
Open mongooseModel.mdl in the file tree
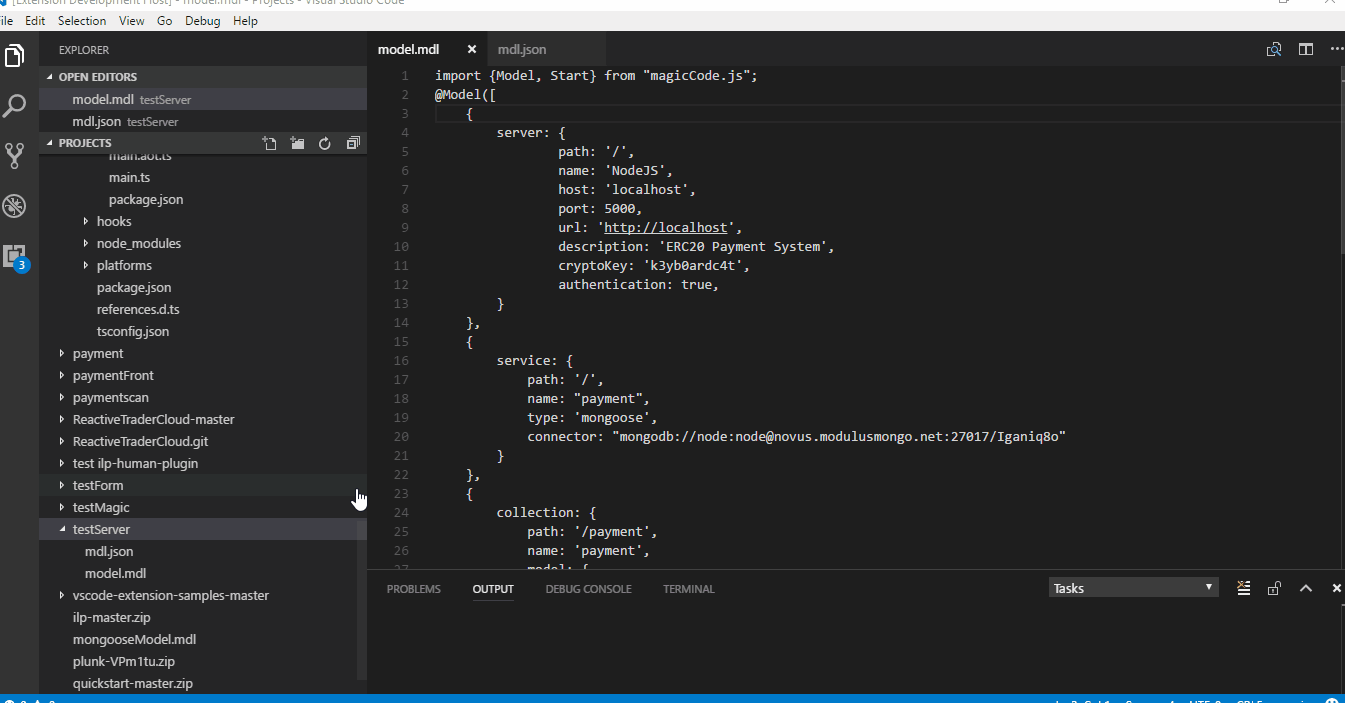(203, 639)
